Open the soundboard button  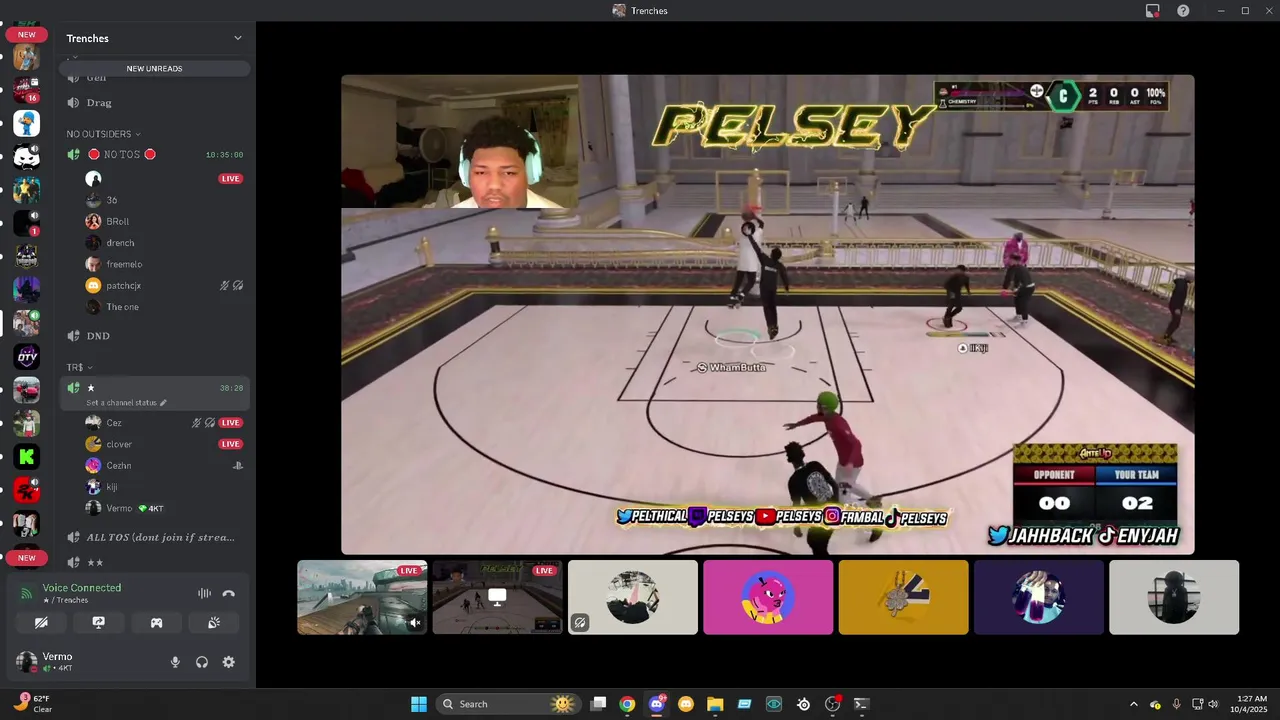point(214,622)
